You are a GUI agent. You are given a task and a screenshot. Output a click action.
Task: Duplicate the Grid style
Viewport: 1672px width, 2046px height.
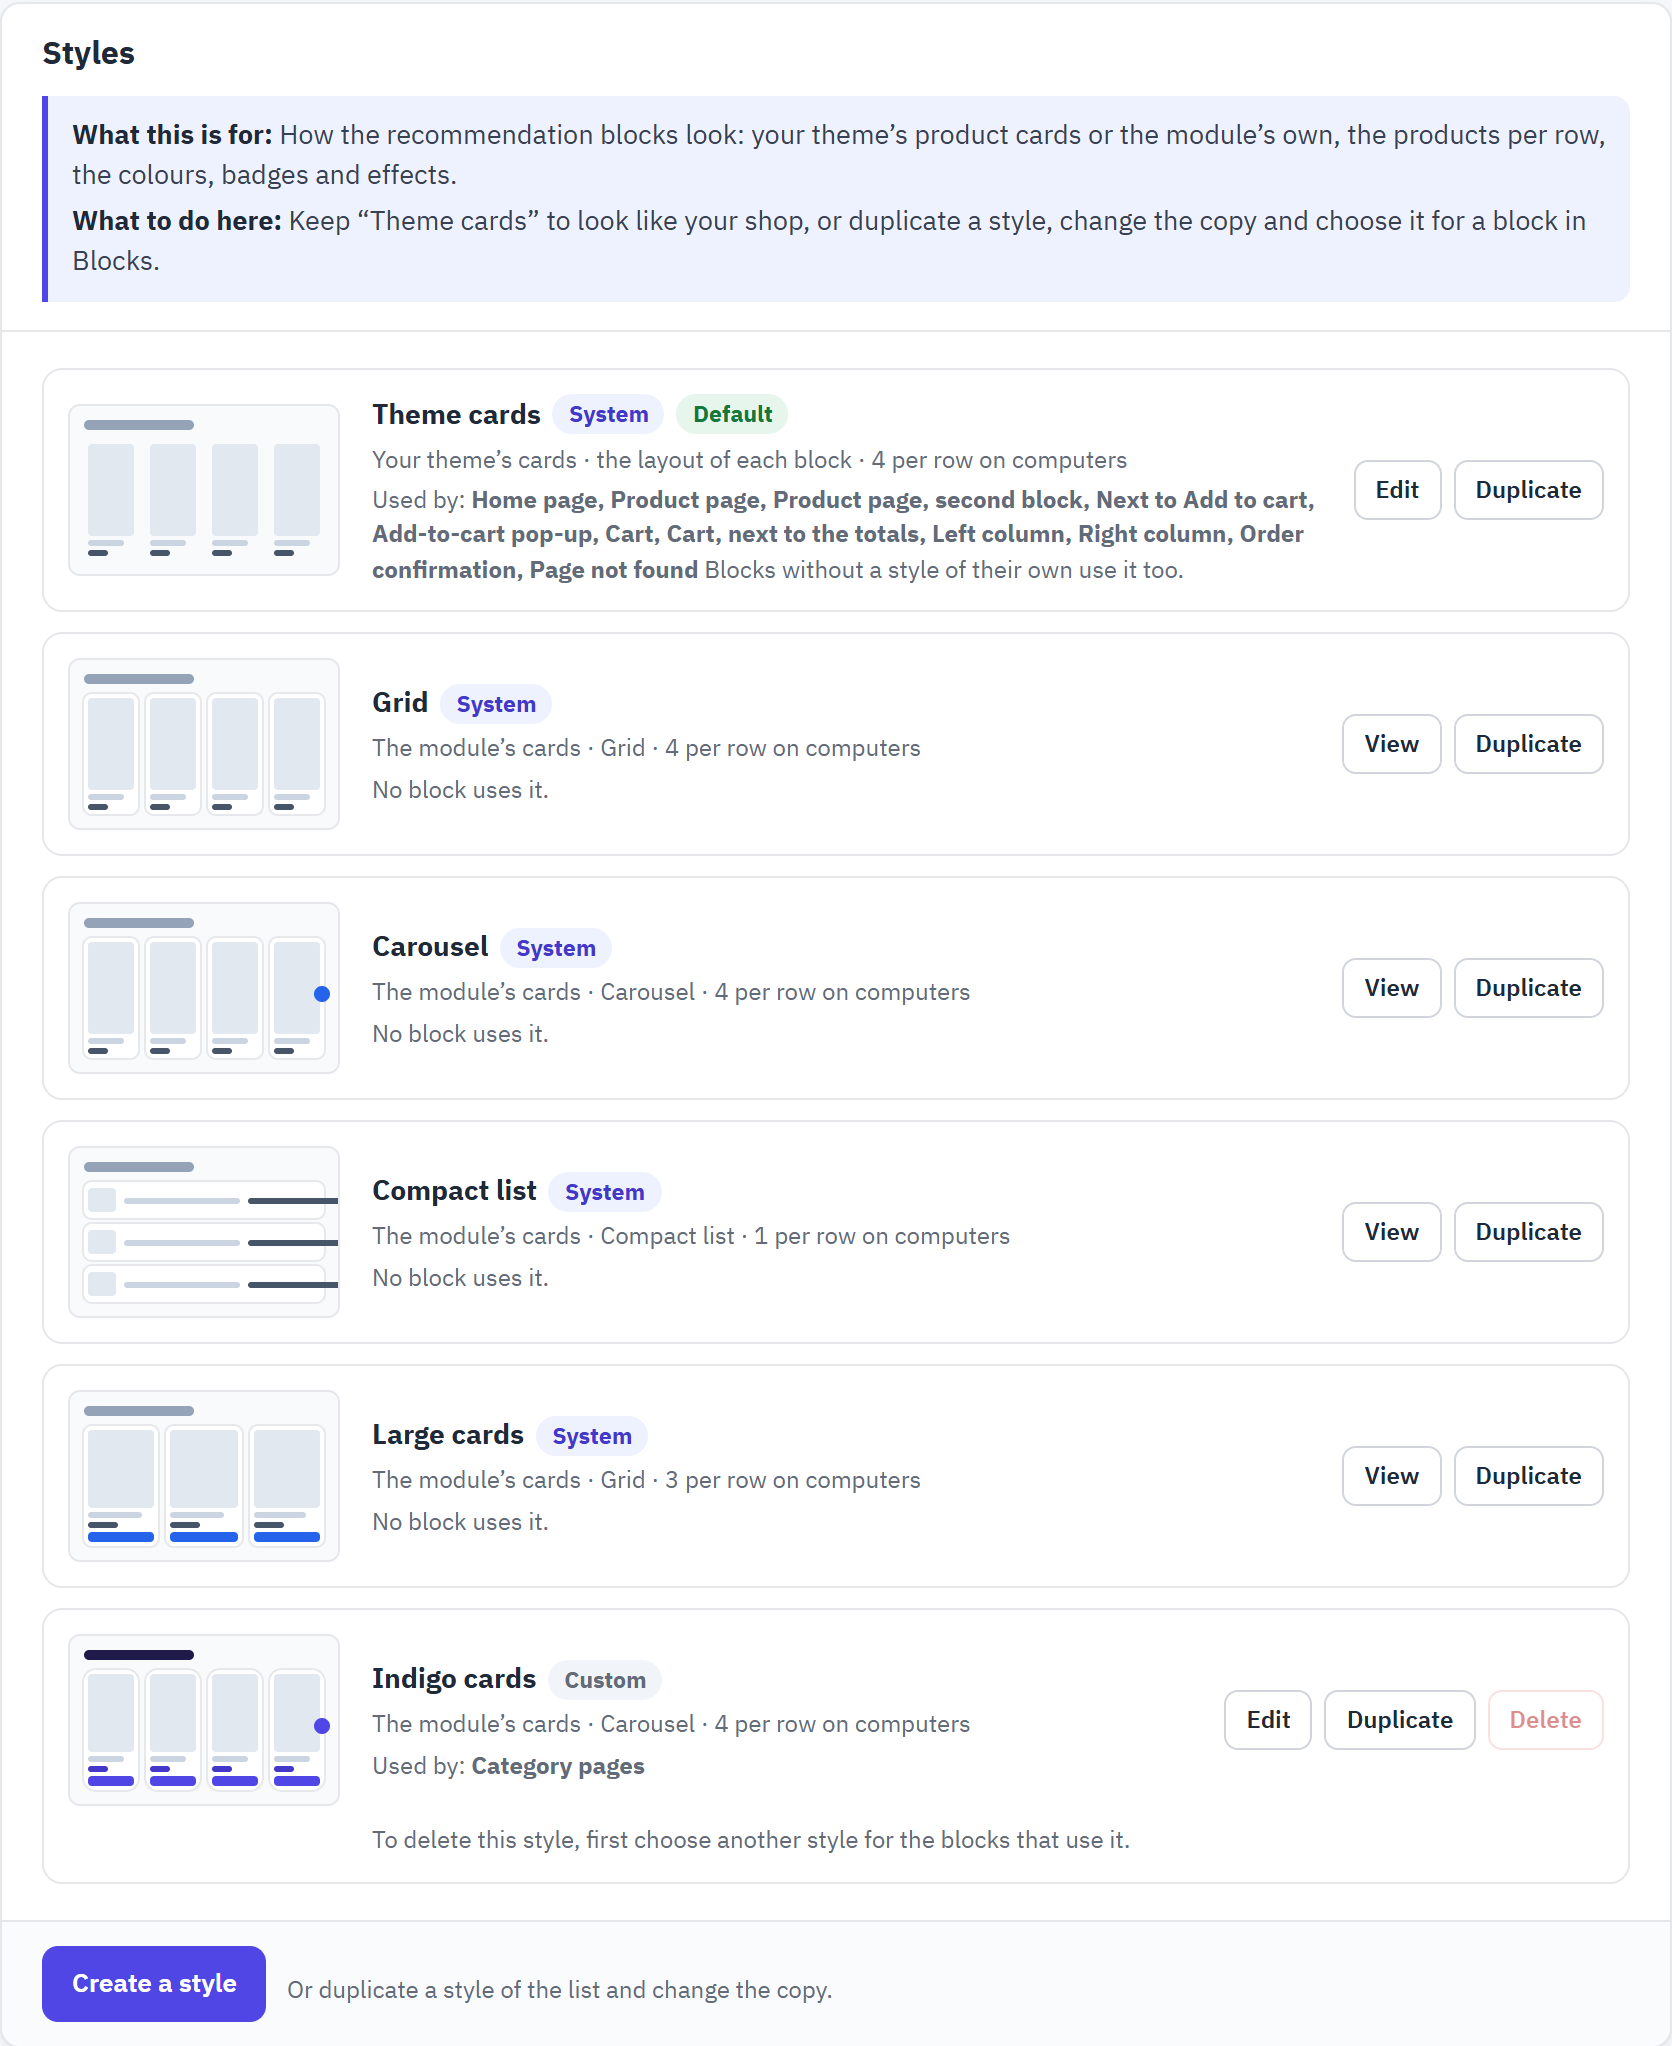click(1528, 744)
